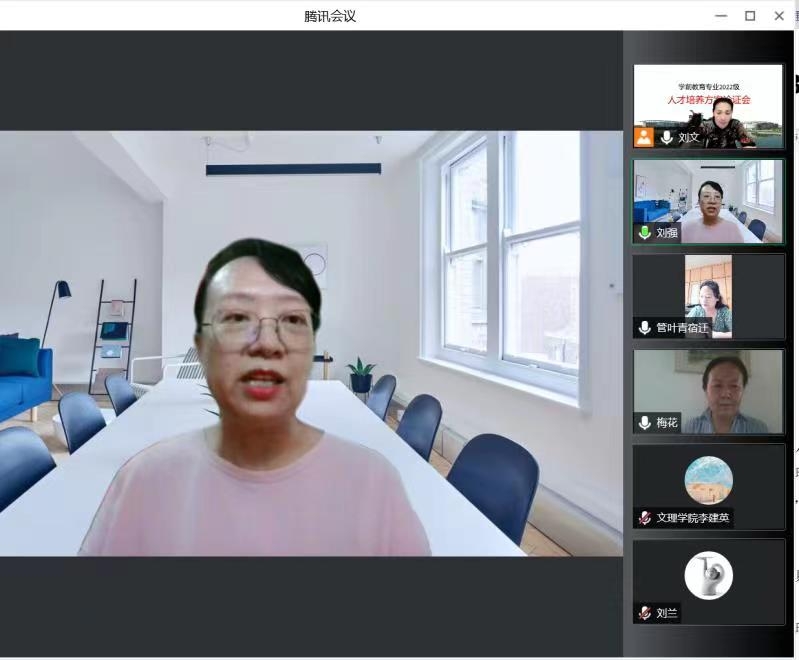
Task: Click 文理学院李建英's round avatar picture
Action: pyautogui.click(x=708, y=480)
